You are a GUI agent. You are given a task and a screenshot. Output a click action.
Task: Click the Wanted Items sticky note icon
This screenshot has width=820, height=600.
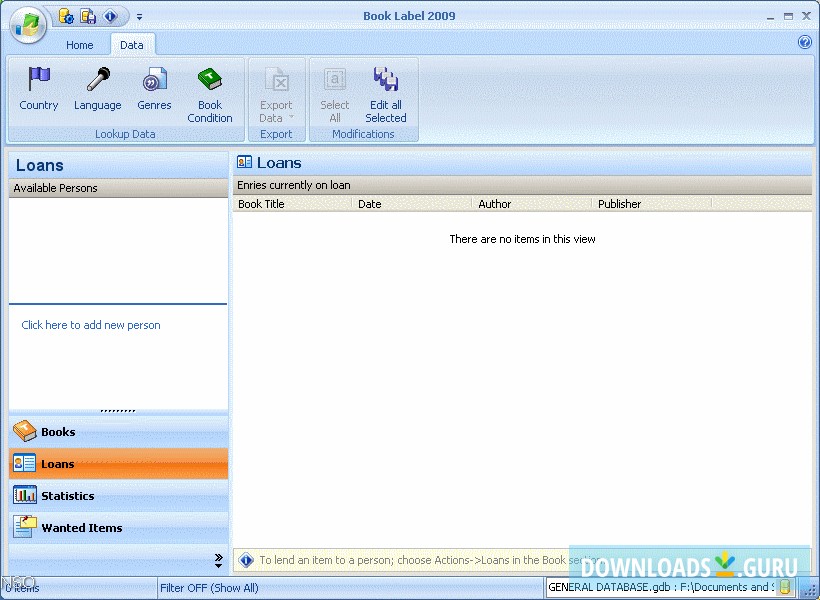click(25, 527)
